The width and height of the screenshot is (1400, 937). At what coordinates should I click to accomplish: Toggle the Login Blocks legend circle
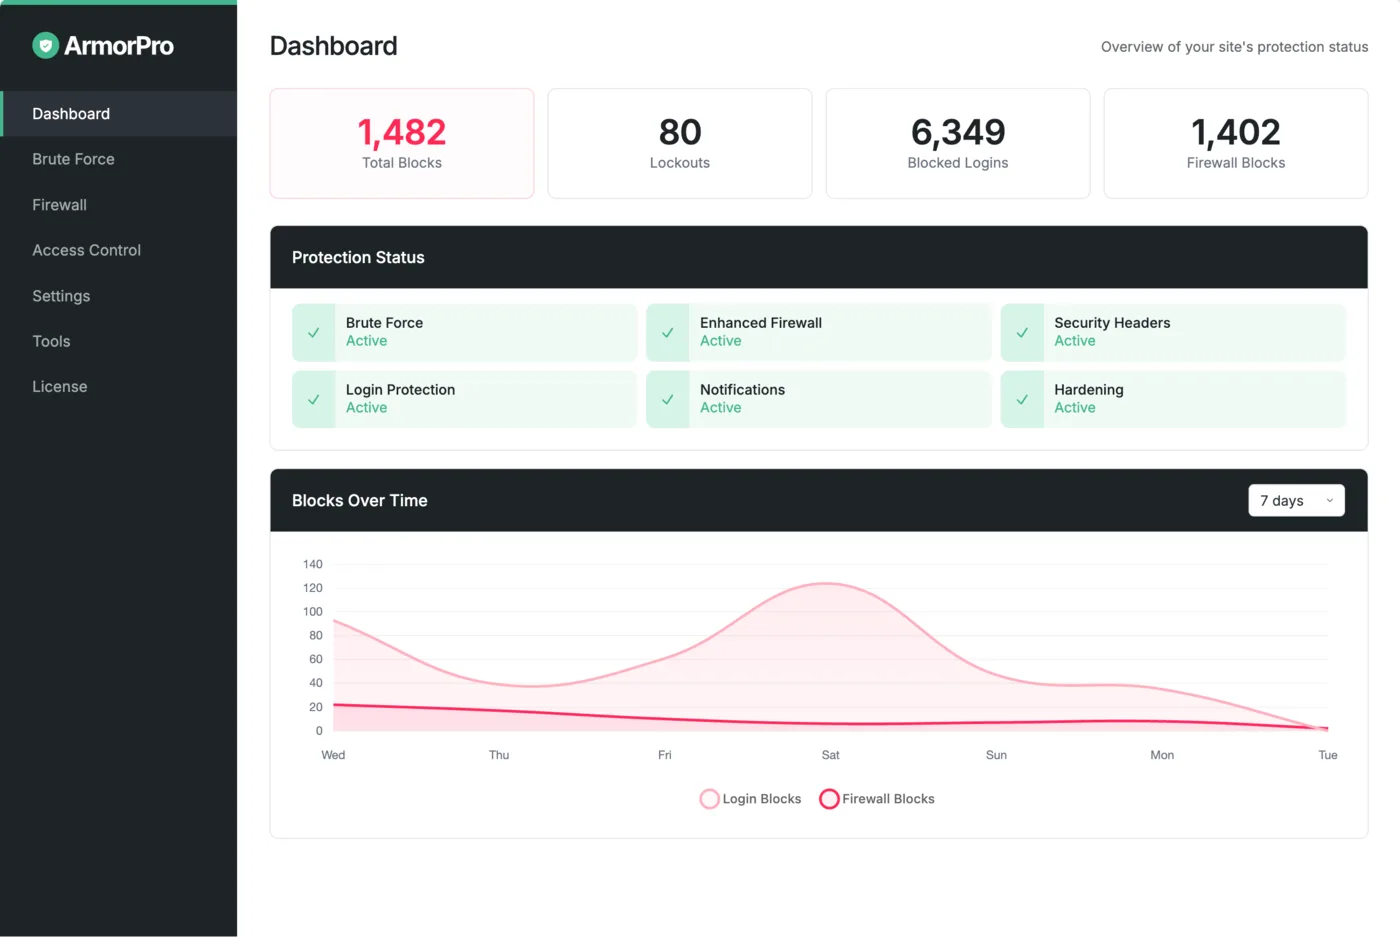pyautogui.click(x=709, y=799)
